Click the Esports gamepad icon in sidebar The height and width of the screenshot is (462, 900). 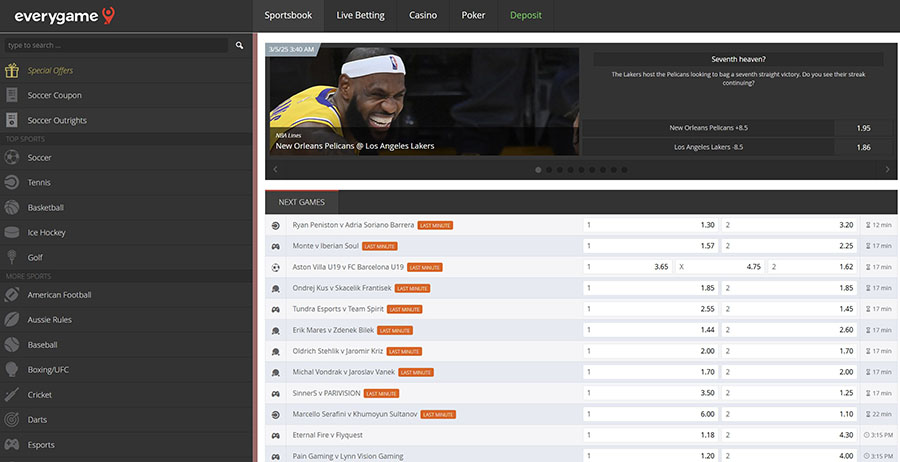(x=11, y=445)
